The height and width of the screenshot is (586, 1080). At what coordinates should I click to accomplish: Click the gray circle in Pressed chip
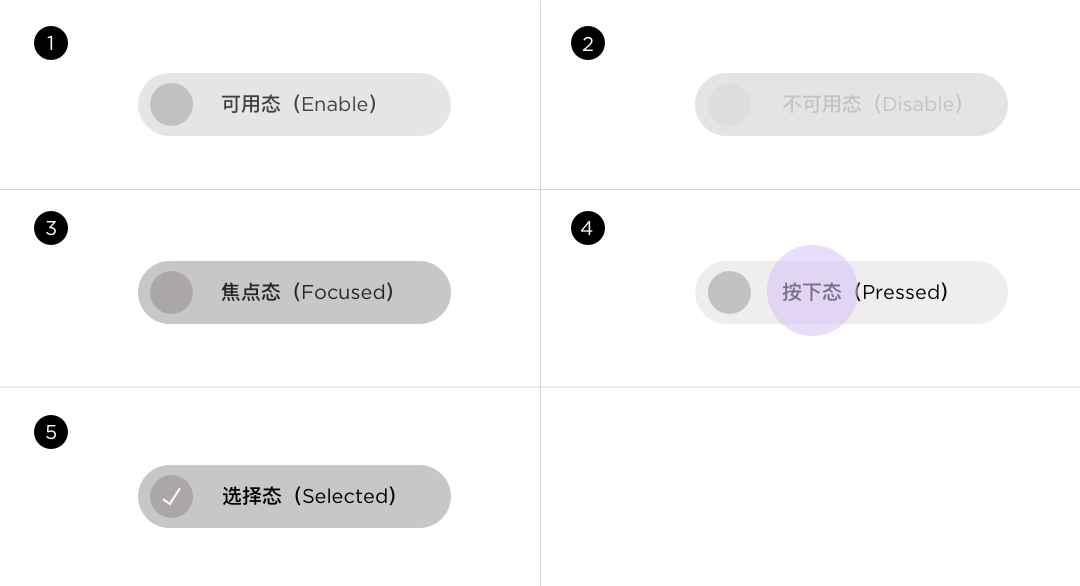[729, 293]
